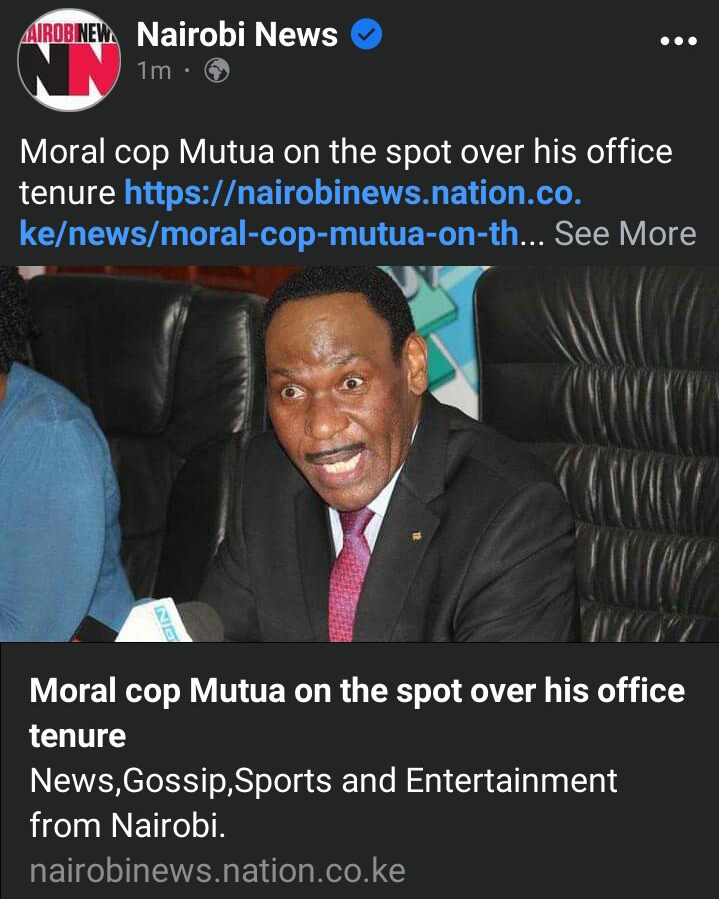The width and height of the screenshot is (719, 899).
Task: Click the grey nairobinews.nation.co.ke domain text
Action: point(218,871)
